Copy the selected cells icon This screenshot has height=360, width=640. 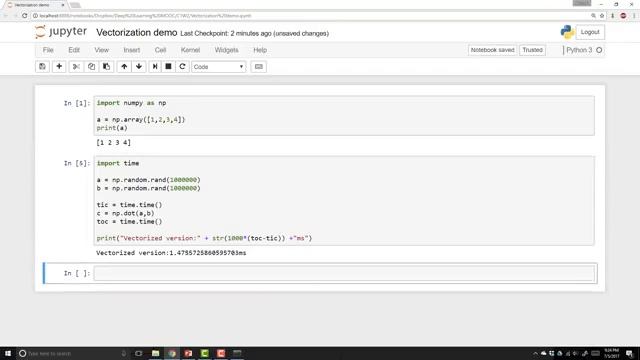(x=91, y=67)
